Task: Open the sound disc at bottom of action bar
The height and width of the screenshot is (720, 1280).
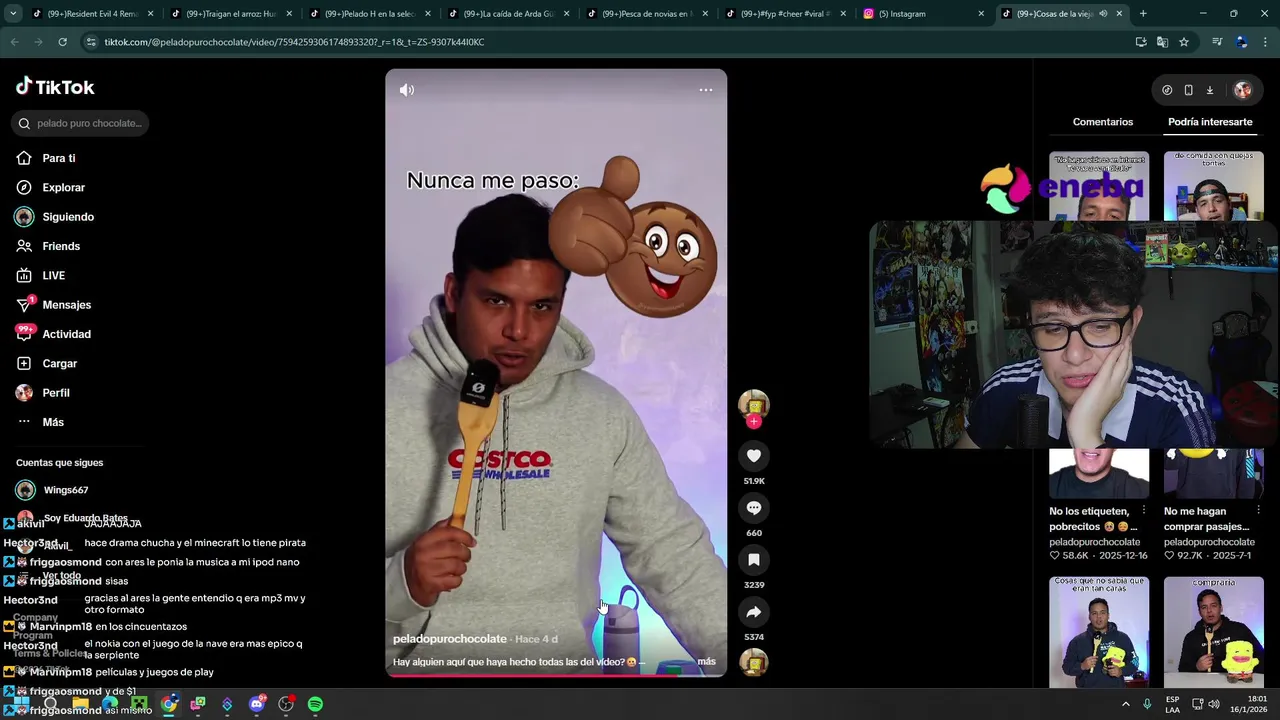Action: [754, 662]
